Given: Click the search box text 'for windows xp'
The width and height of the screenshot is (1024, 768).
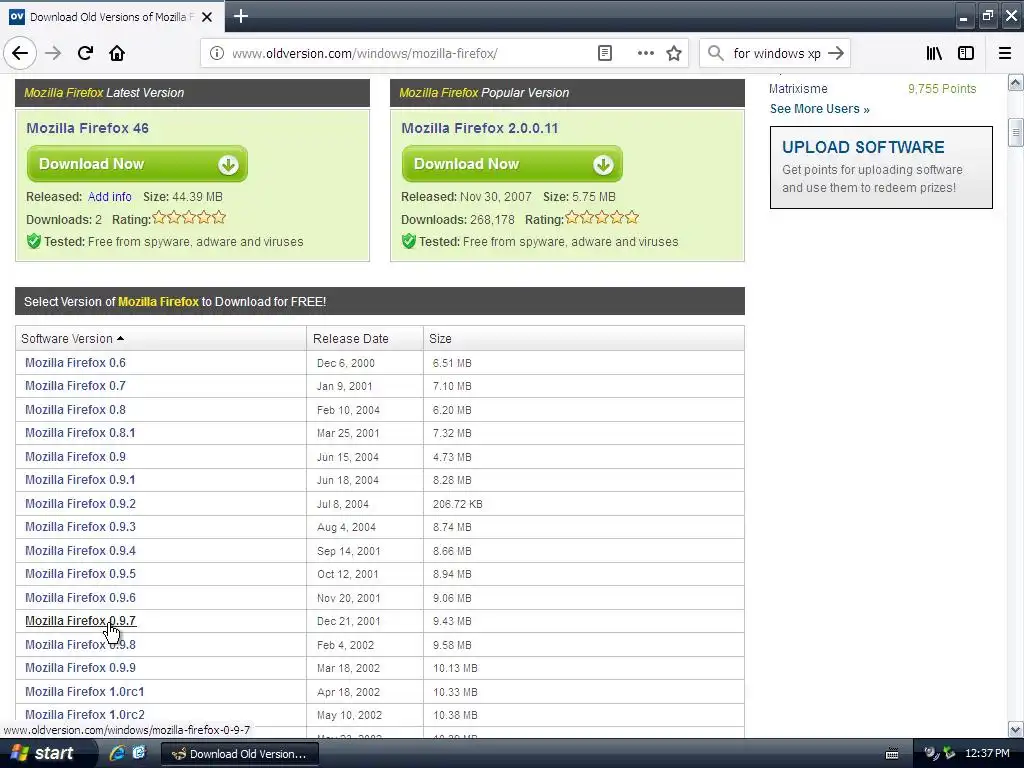Looking at the screenshot, I should [x=776, y=54].
